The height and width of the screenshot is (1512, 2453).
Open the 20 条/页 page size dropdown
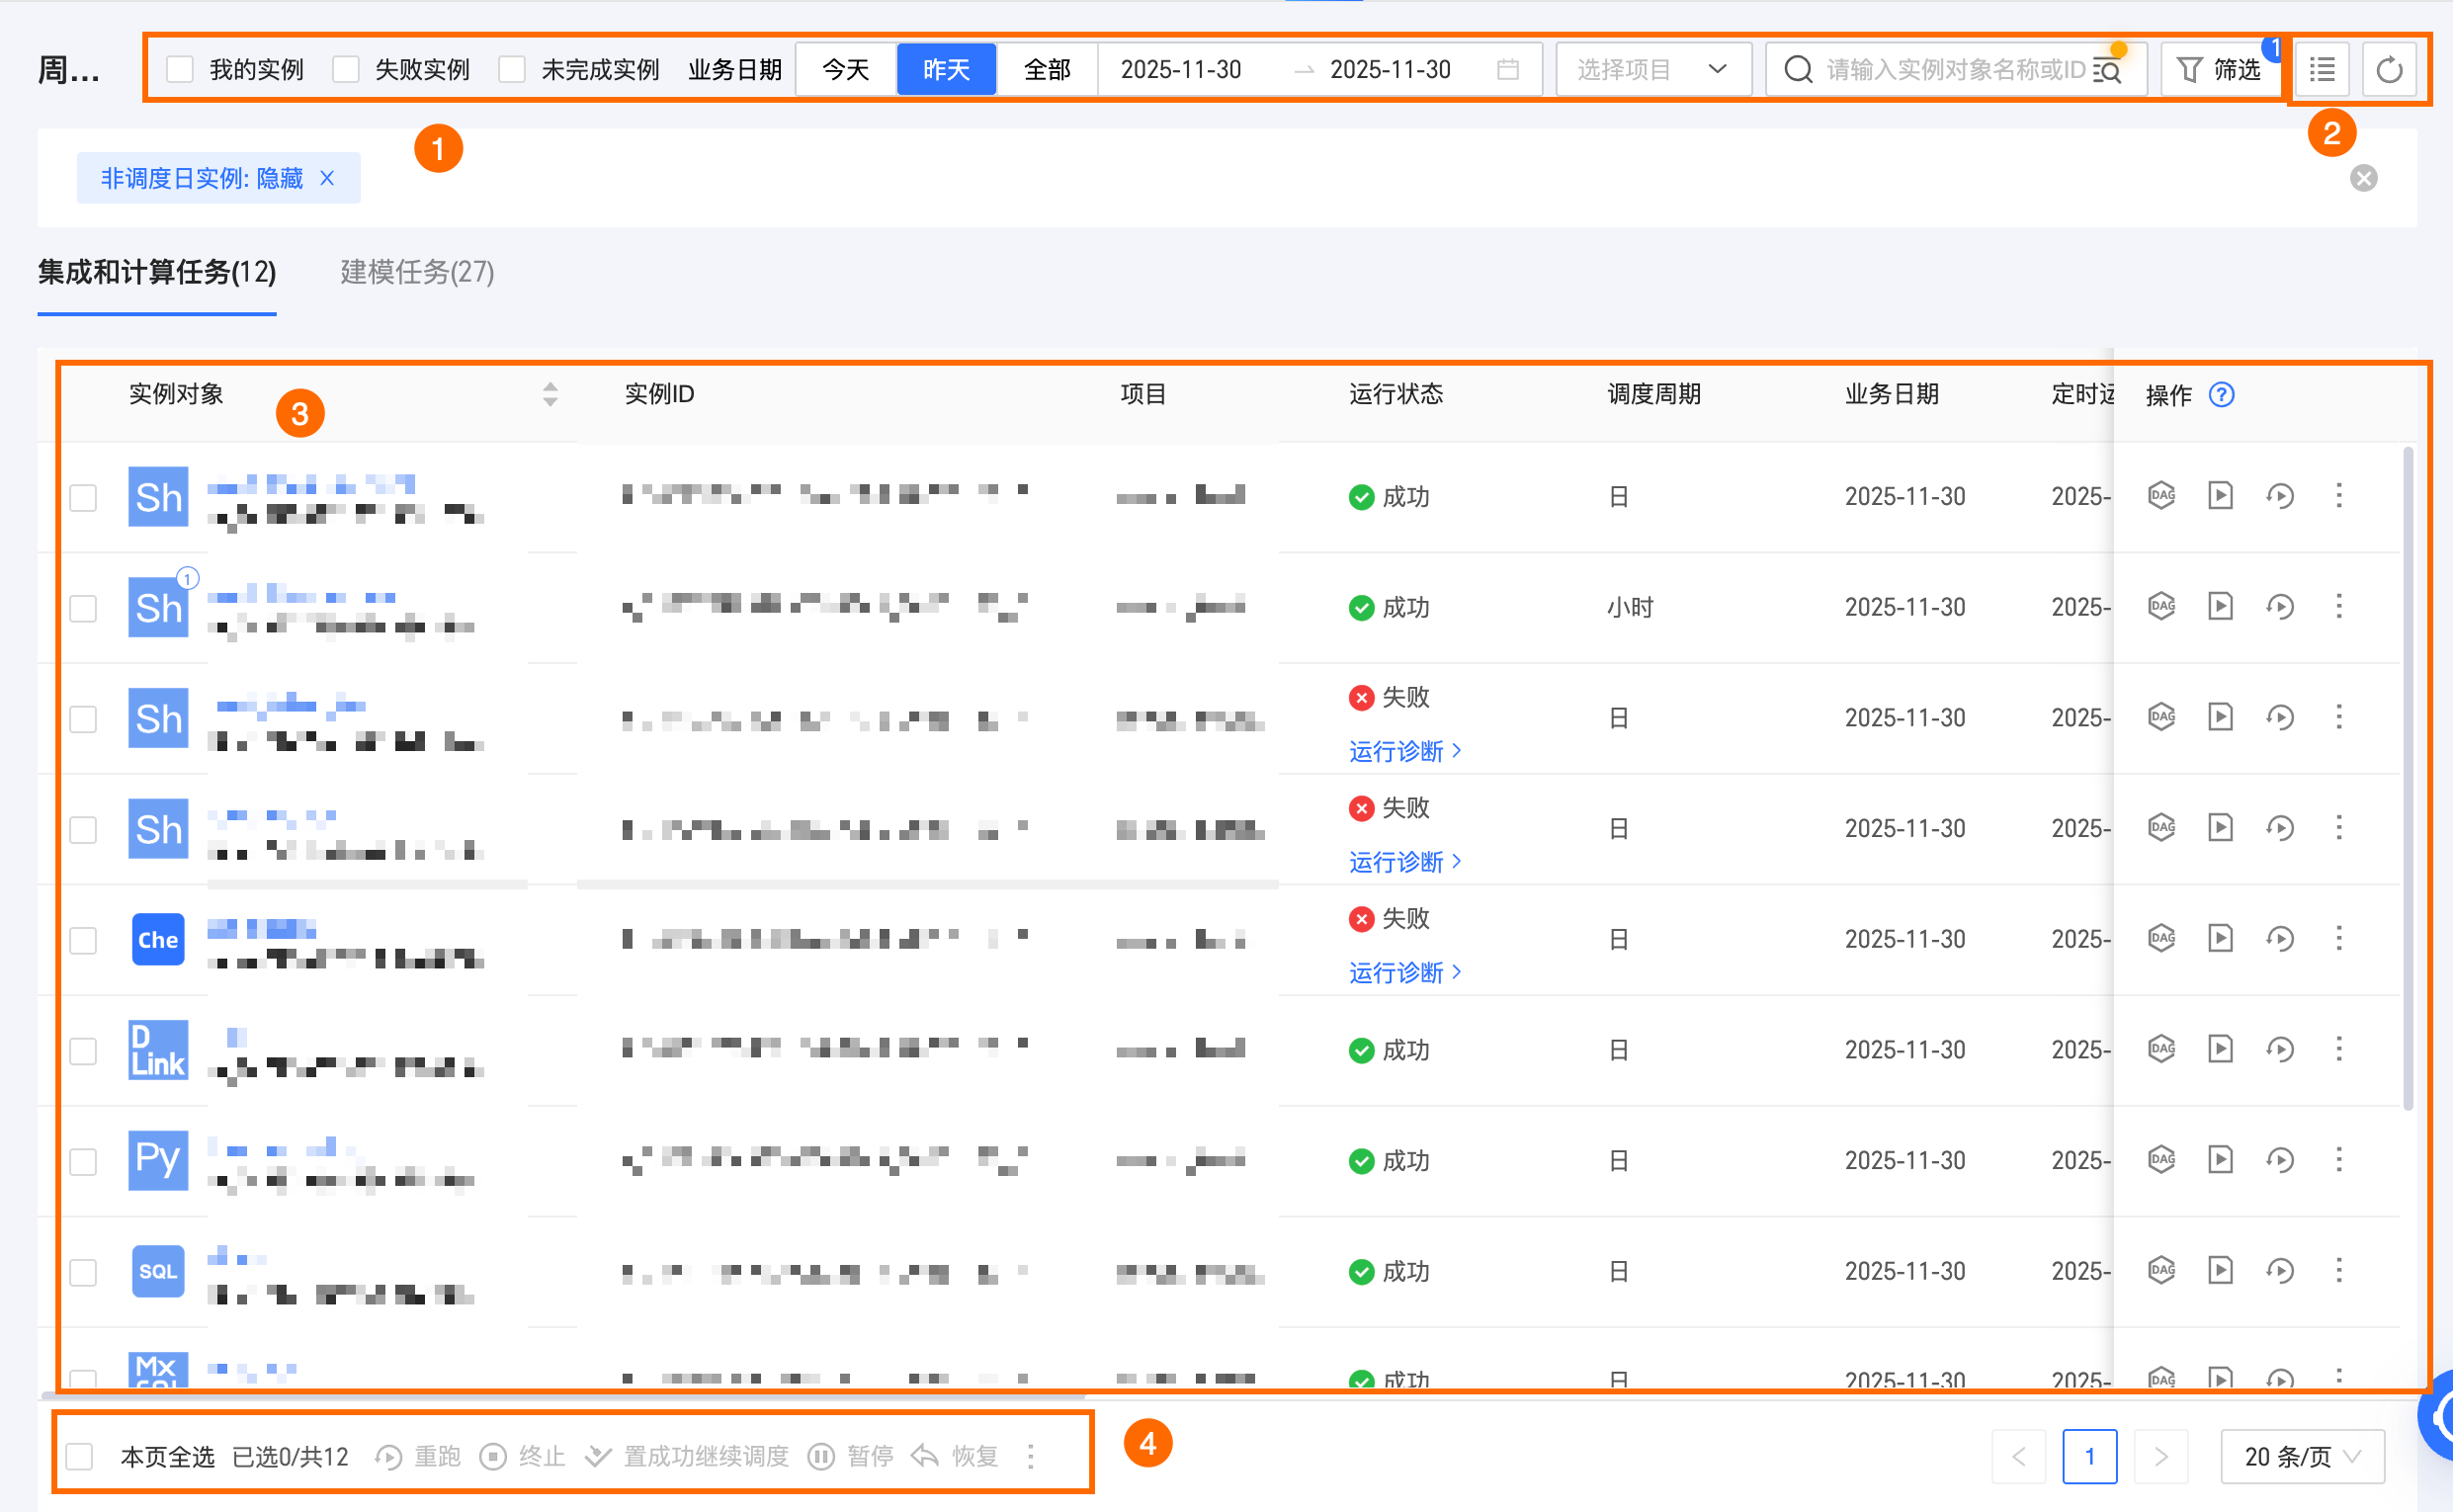pyautogui.click(x=2301, y=1456)
